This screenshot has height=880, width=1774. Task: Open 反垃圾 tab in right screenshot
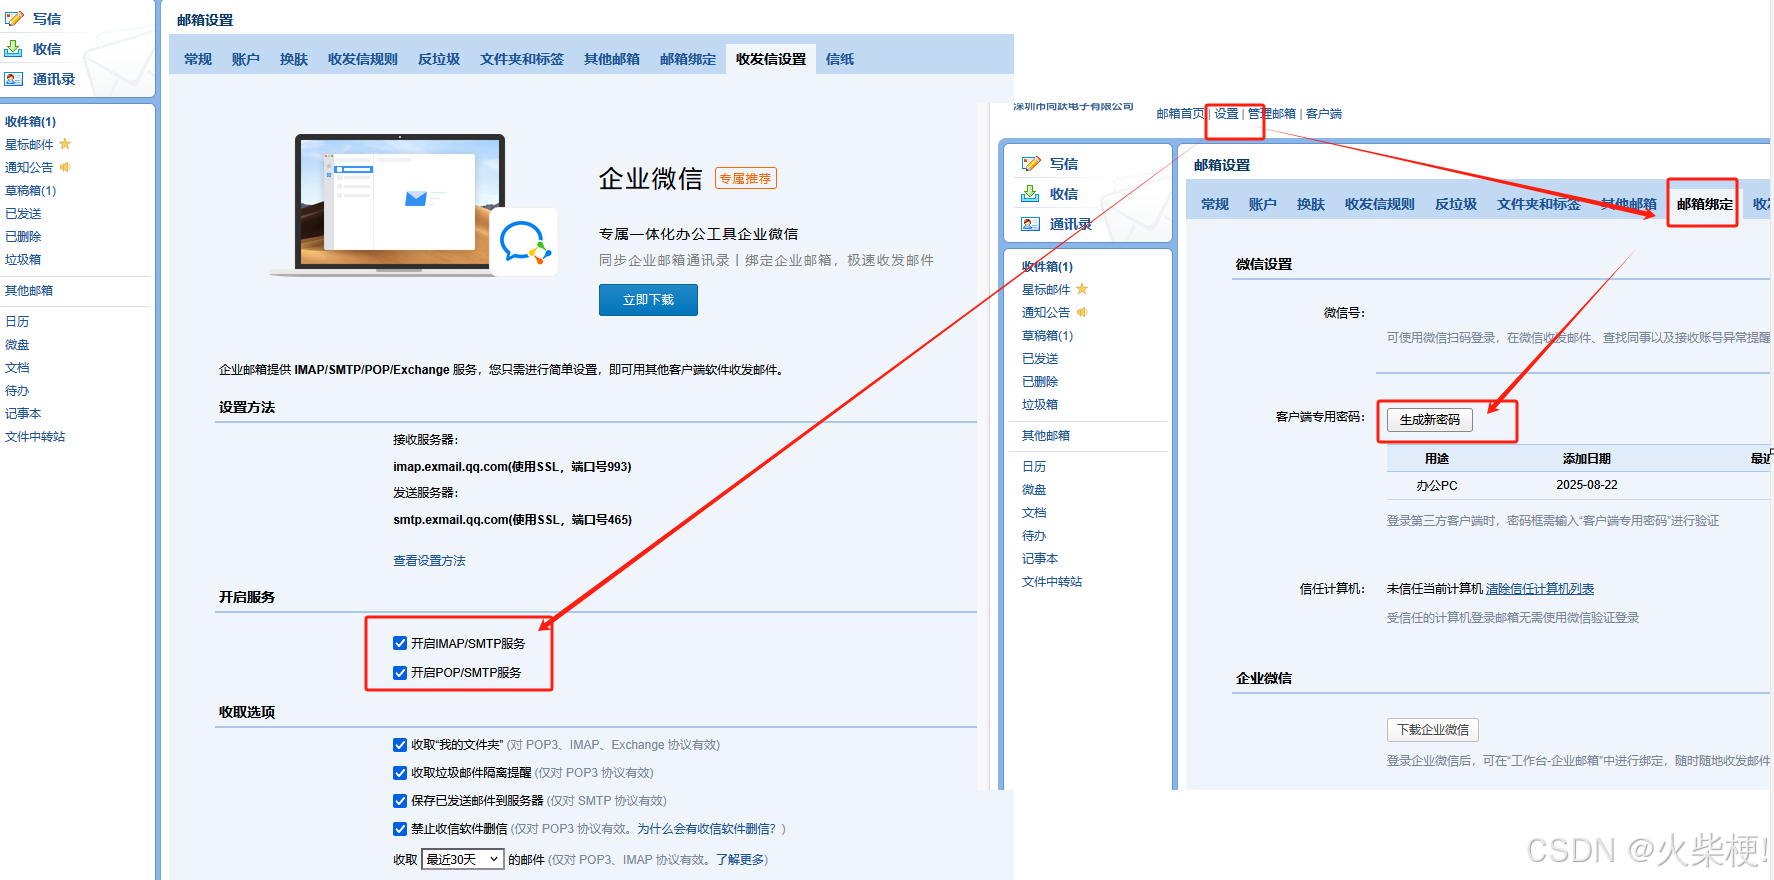pyautogui.click(x=1456, y=204)
